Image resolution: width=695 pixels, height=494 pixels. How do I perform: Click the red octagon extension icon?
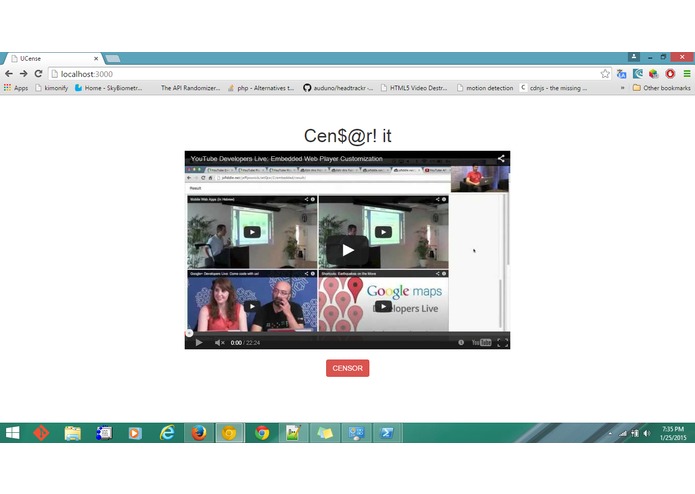click(670, 74)
